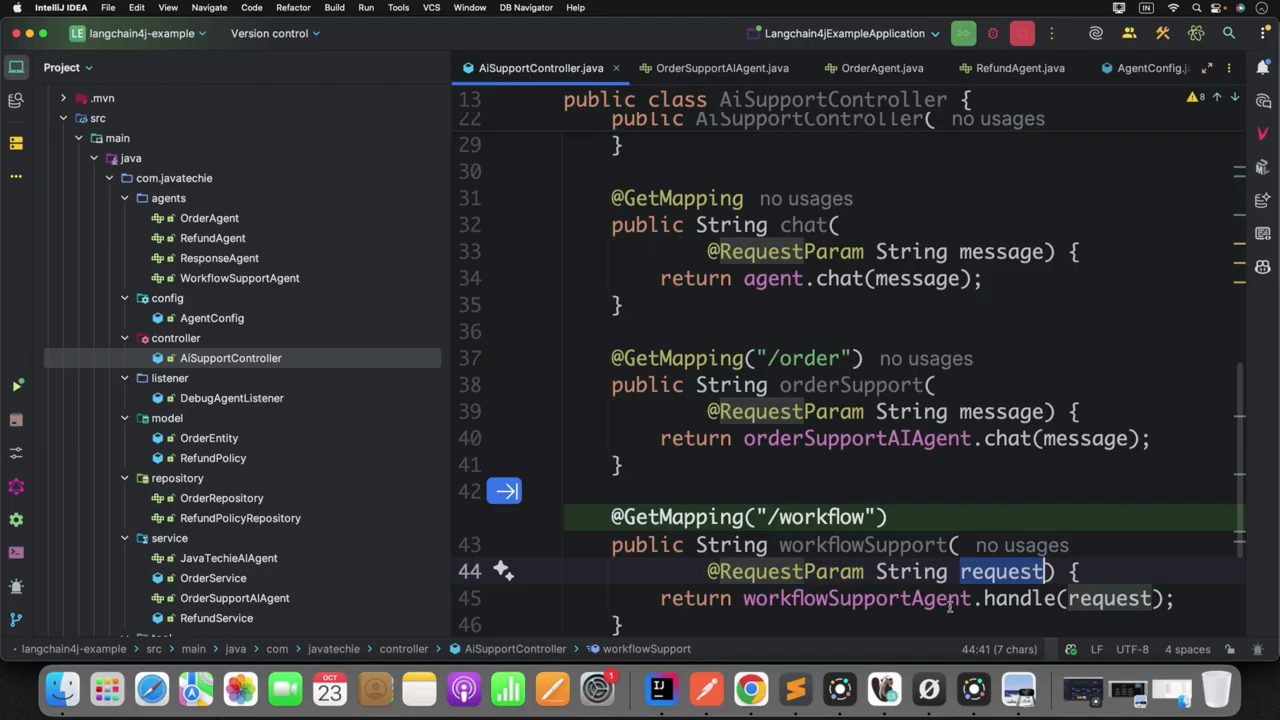Click the LF line separator in status bar
Screen dimensions: 1280x720
(1096, 649)
